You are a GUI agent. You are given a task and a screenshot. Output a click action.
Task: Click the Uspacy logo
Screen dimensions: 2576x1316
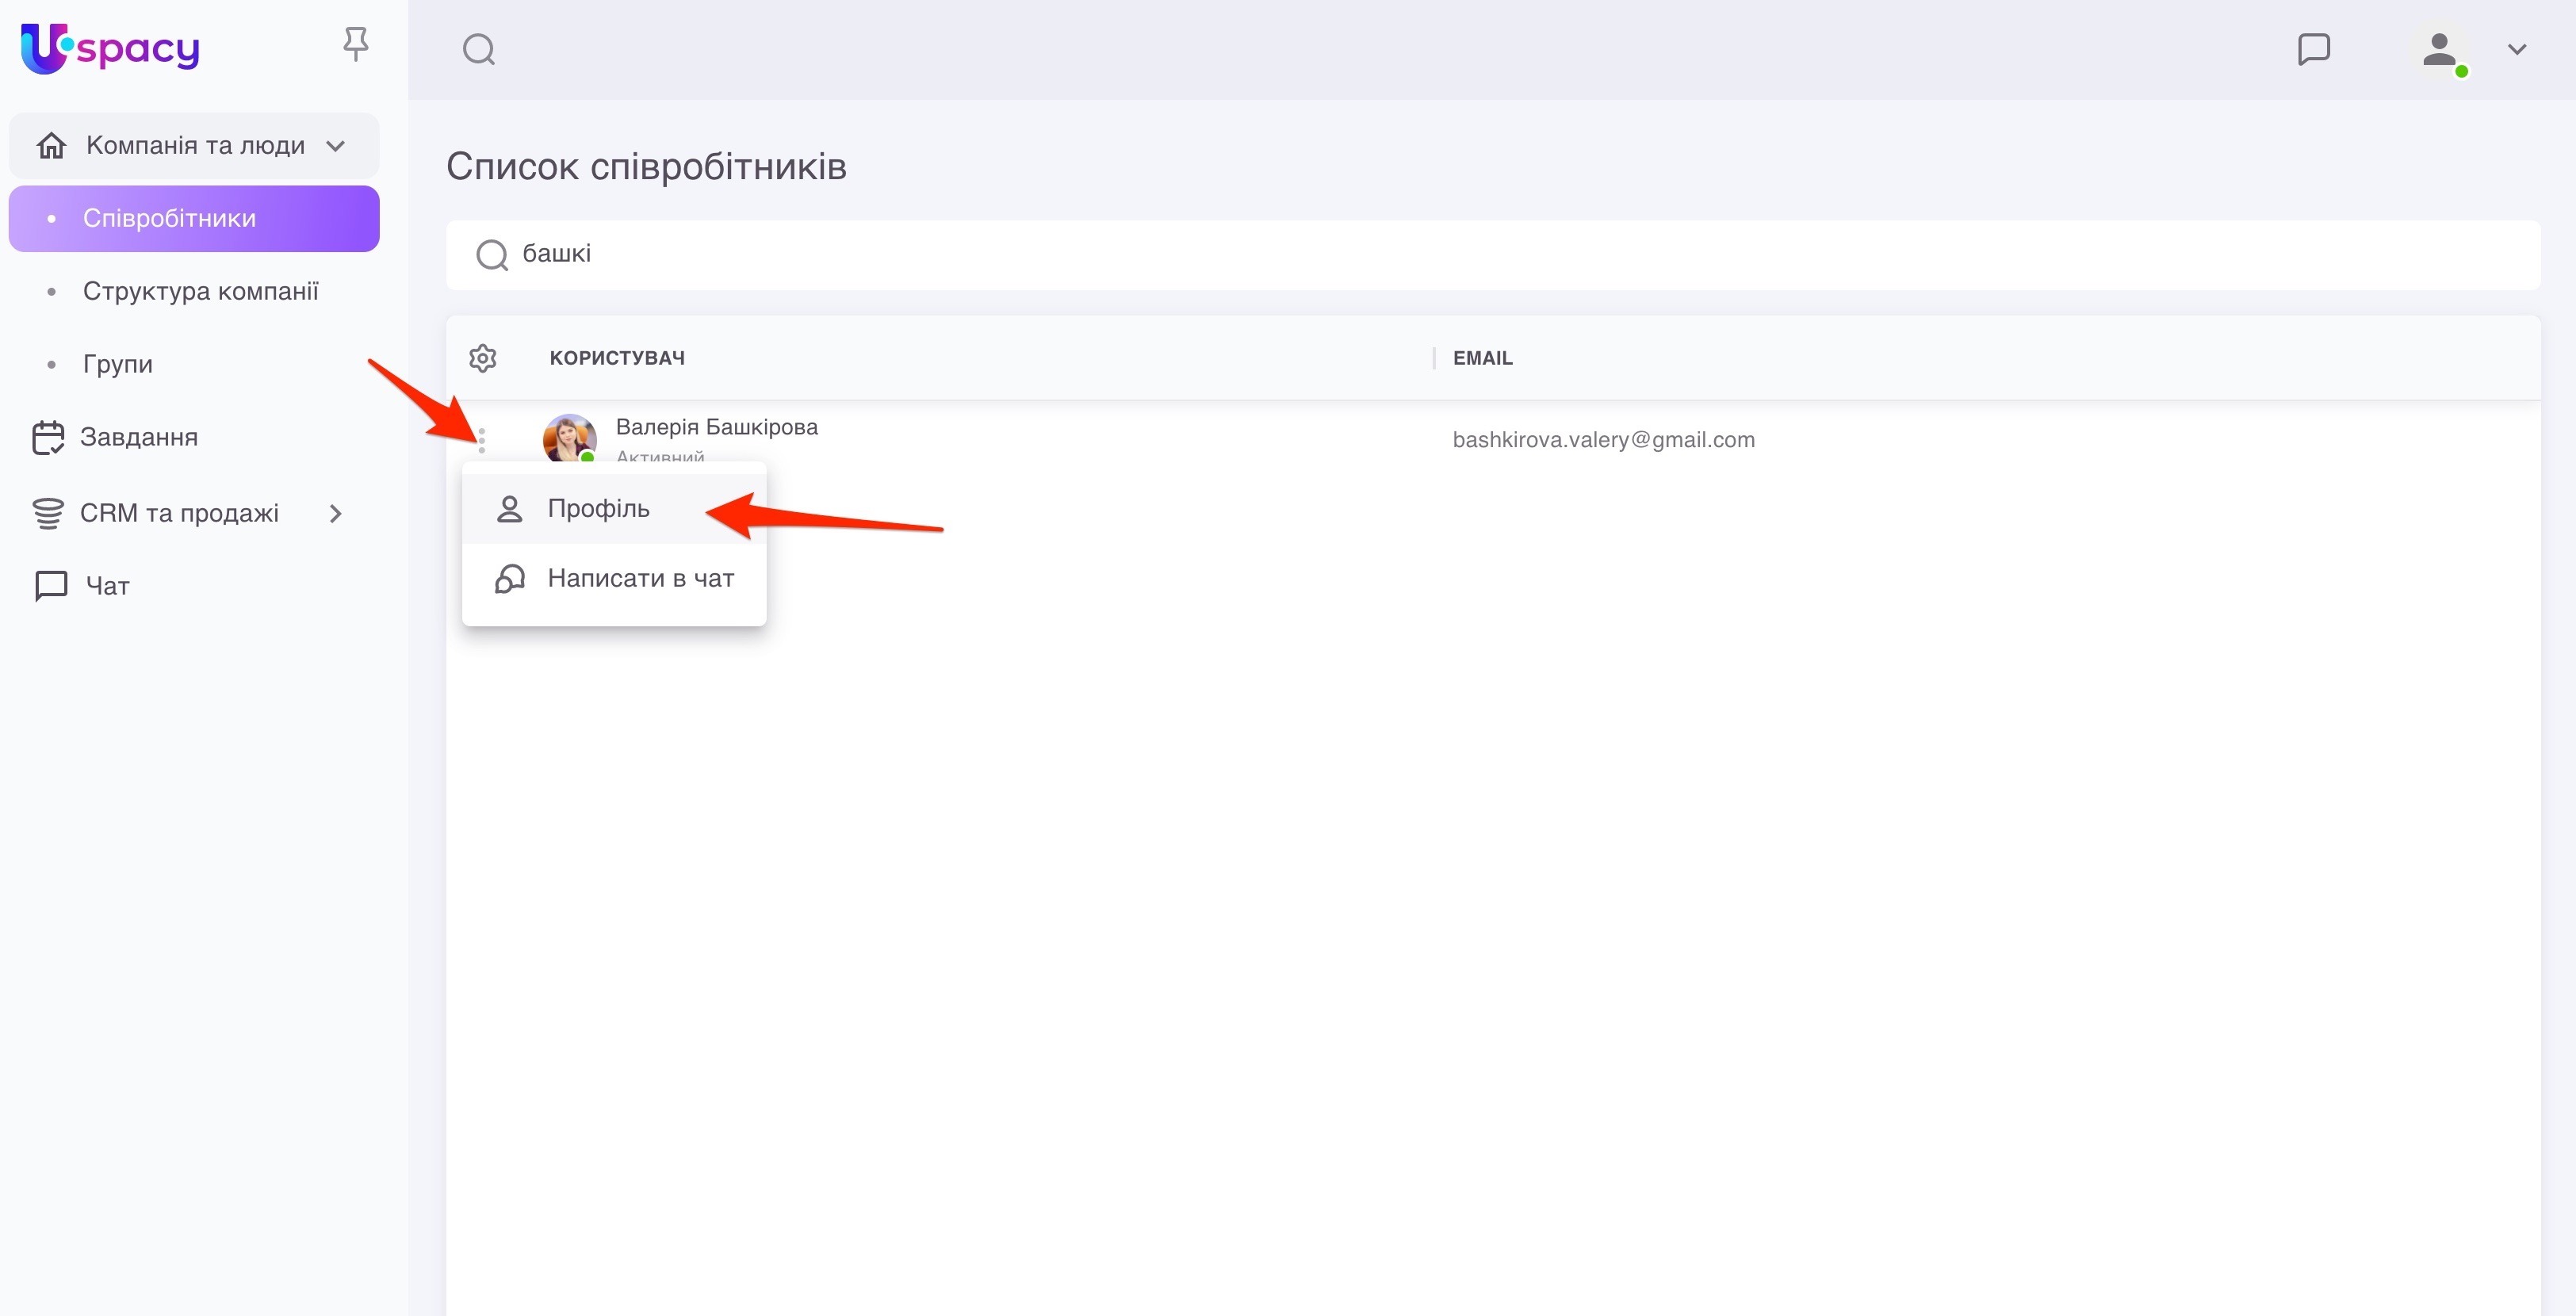point(110,48)
